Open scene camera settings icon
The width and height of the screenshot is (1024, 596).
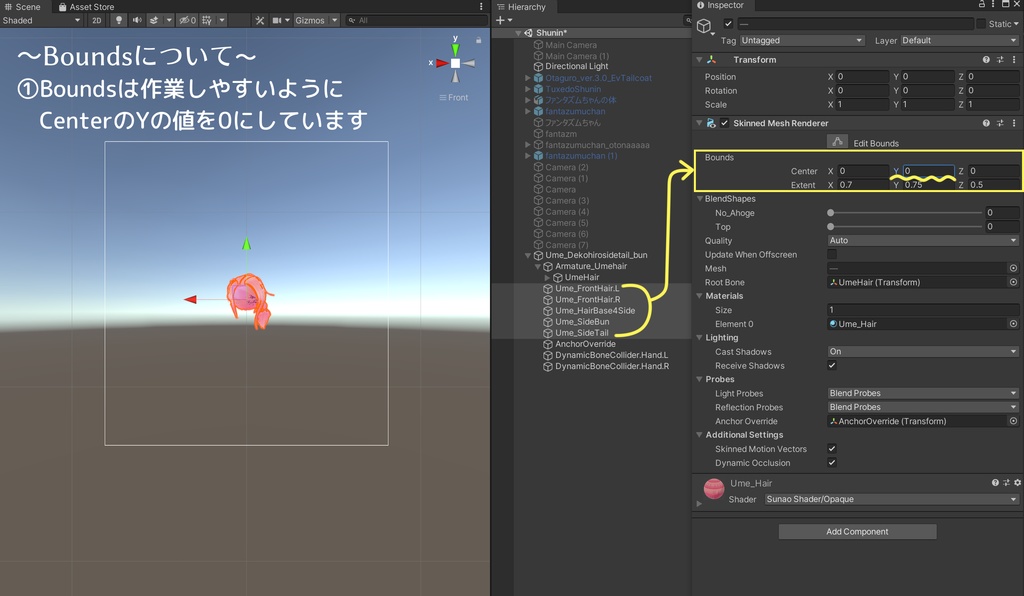point(277,20)
